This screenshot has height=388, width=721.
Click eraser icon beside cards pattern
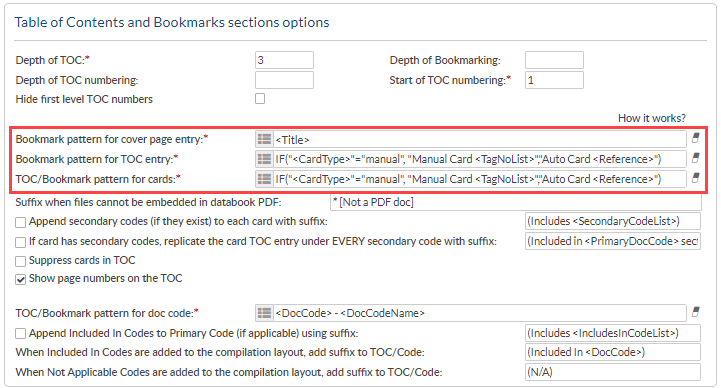pyautogui.click(x=696, y=178)
